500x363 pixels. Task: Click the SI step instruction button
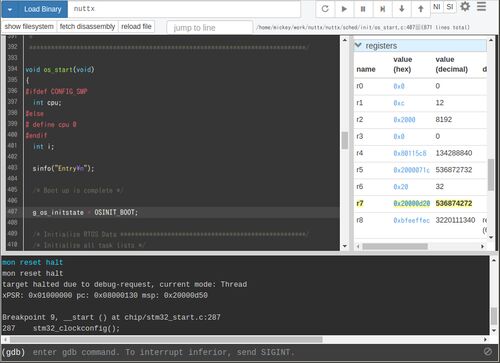click(x=450, y=7)
